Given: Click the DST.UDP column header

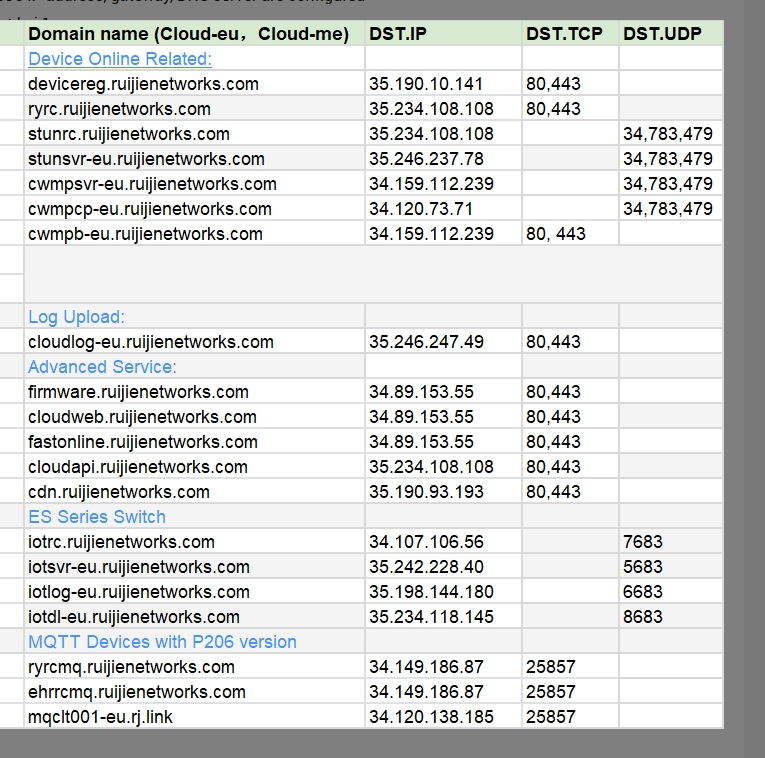Looking at the screenshot, I should coord(663,34).
